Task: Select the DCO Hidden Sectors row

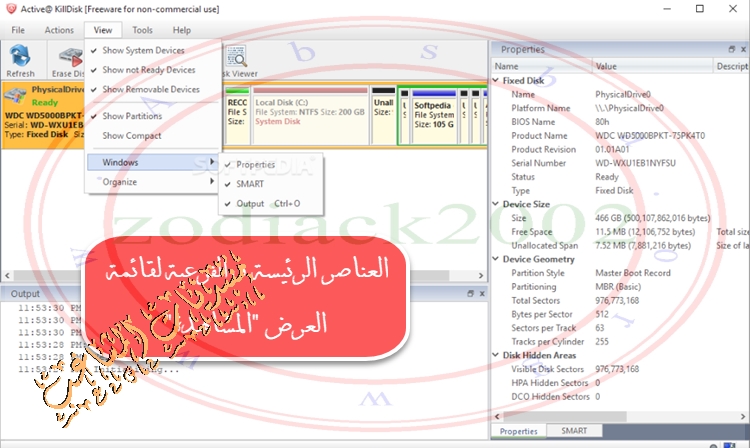Action: (x=620, y=397)
